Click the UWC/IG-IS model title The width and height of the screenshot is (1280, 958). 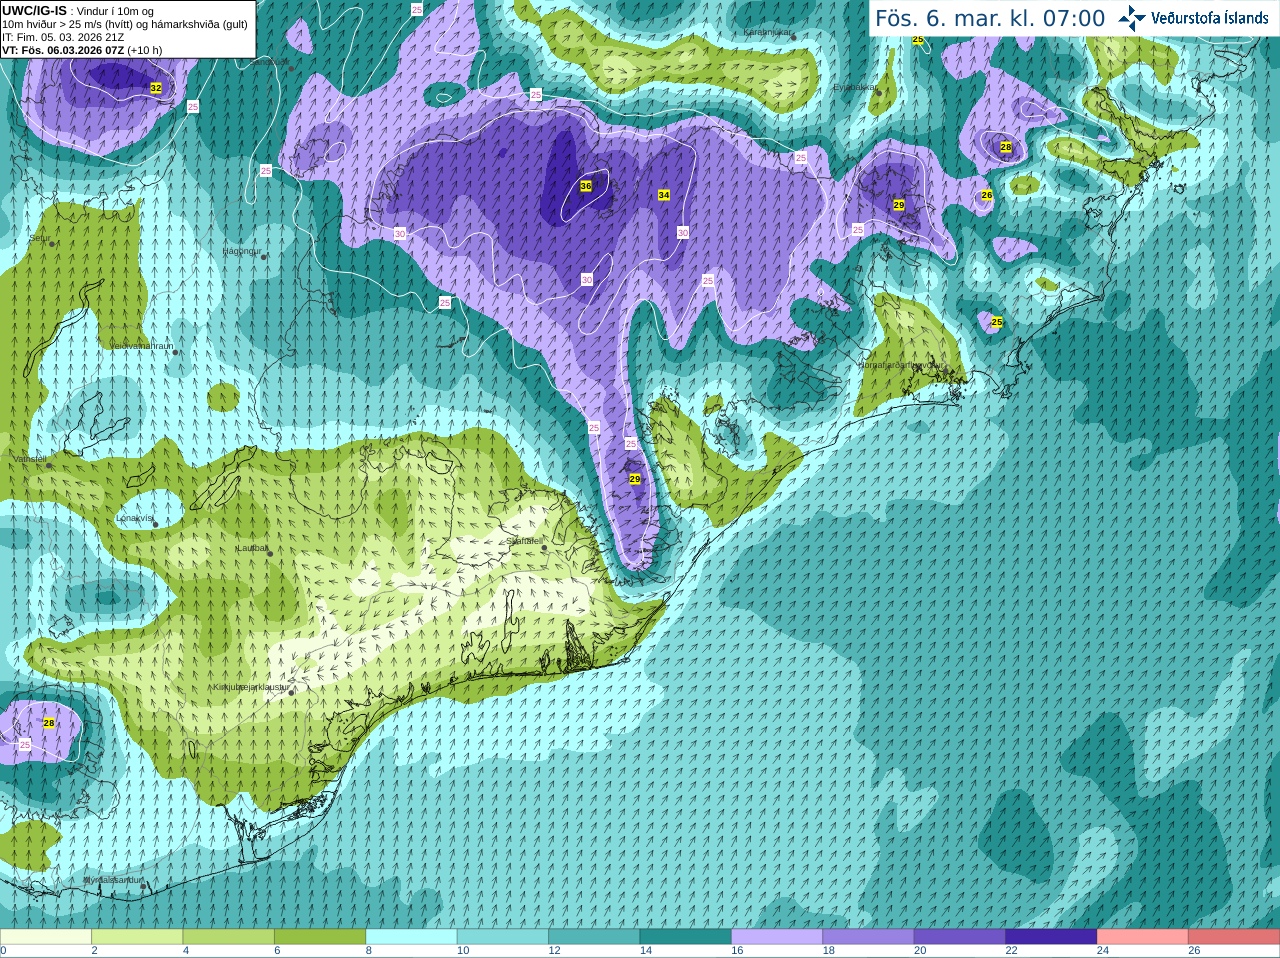coord(34,11)
